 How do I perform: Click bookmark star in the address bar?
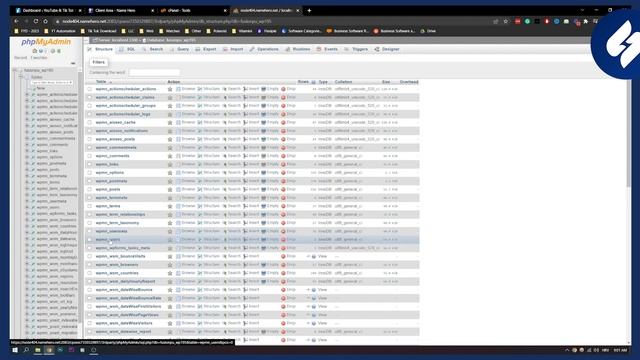pyautogui.click(x=506, y=21)
